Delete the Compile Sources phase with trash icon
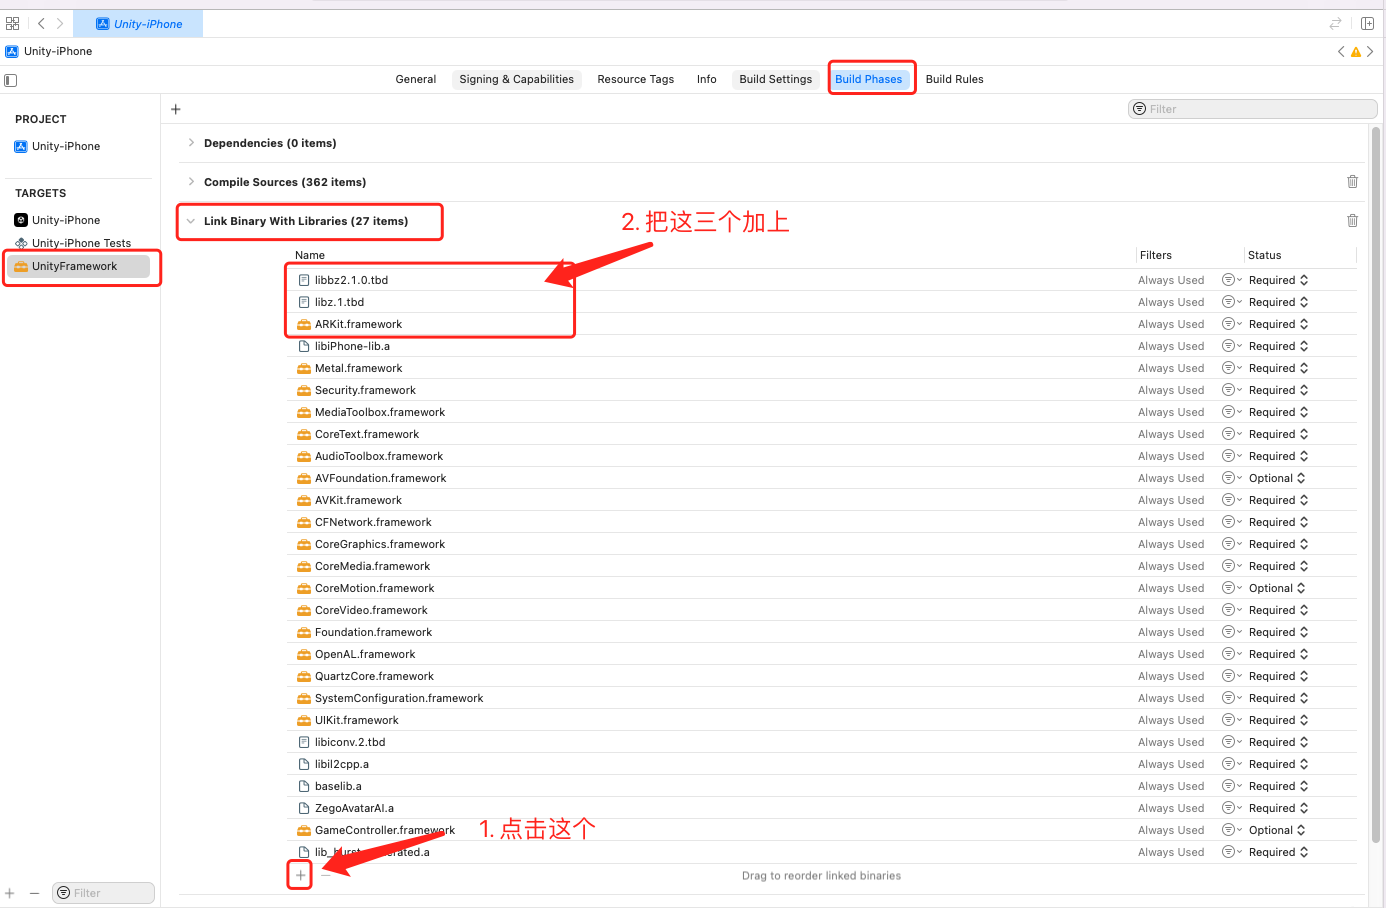The image size is (1386, 908). click(1352, 182)
